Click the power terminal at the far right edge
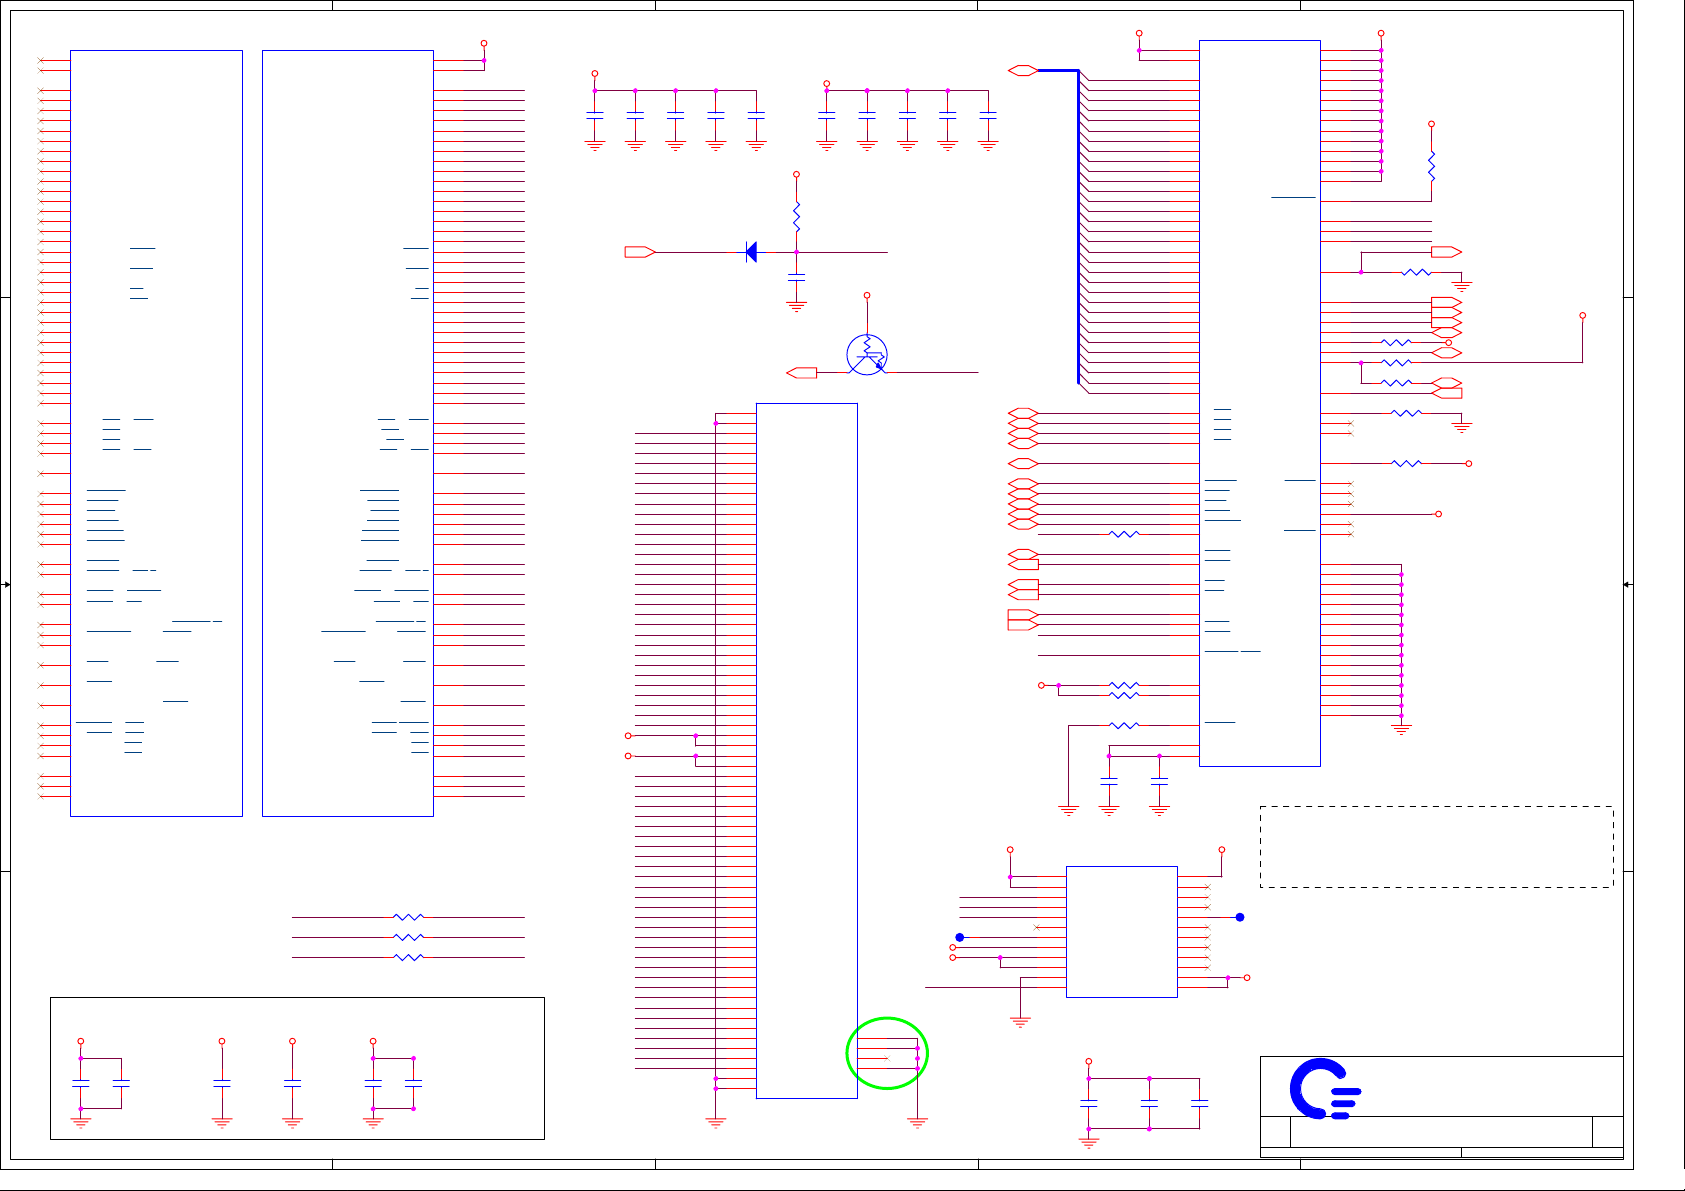This screenshot has height=1191, width=1685. 1583,315
